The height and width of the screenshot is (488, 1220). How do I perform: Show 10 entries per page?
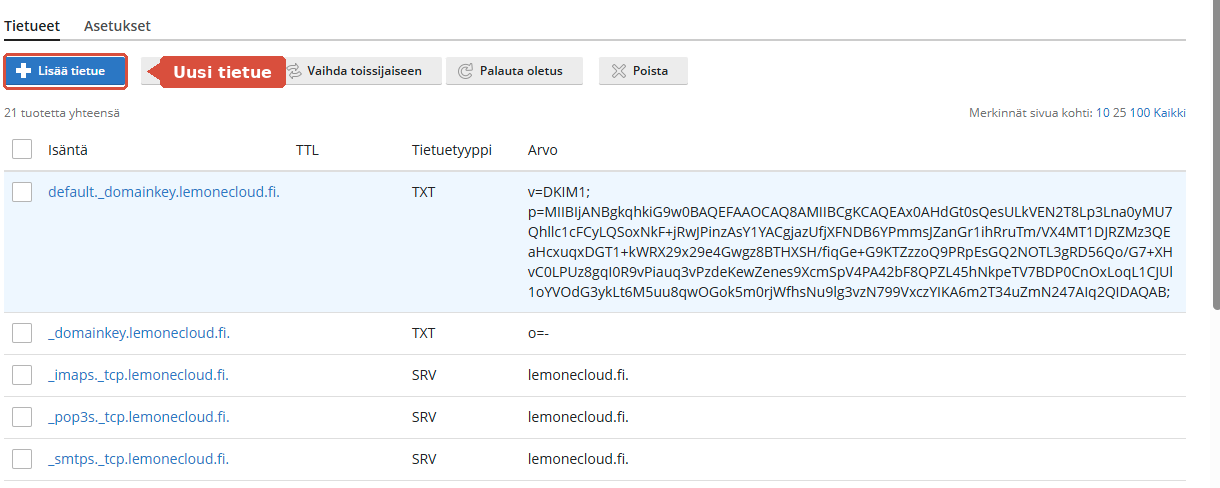[x=1102, y=113]
